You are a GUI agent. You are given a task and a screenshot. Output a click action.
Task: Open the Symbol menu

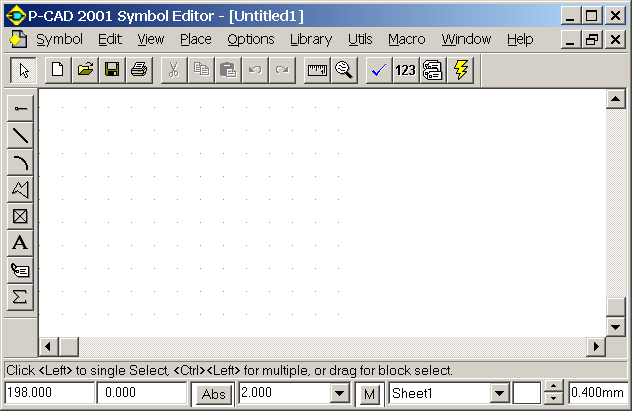59,39
